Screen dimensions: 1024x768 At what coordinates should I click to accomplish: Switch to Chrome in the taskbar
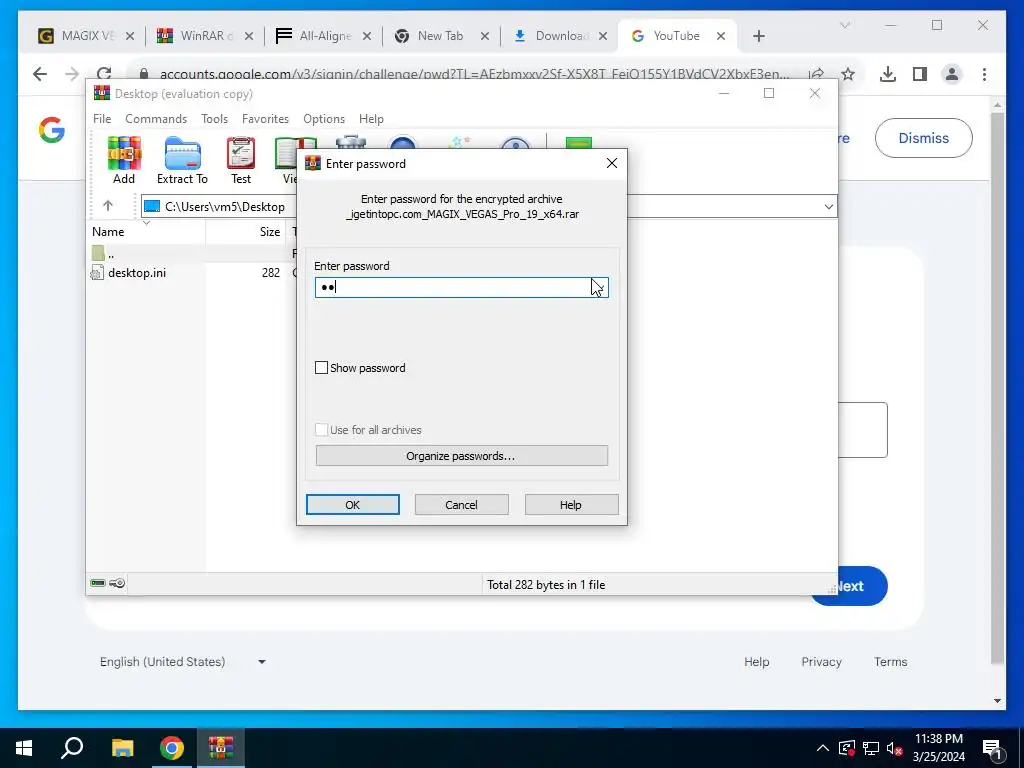(172, 748)
